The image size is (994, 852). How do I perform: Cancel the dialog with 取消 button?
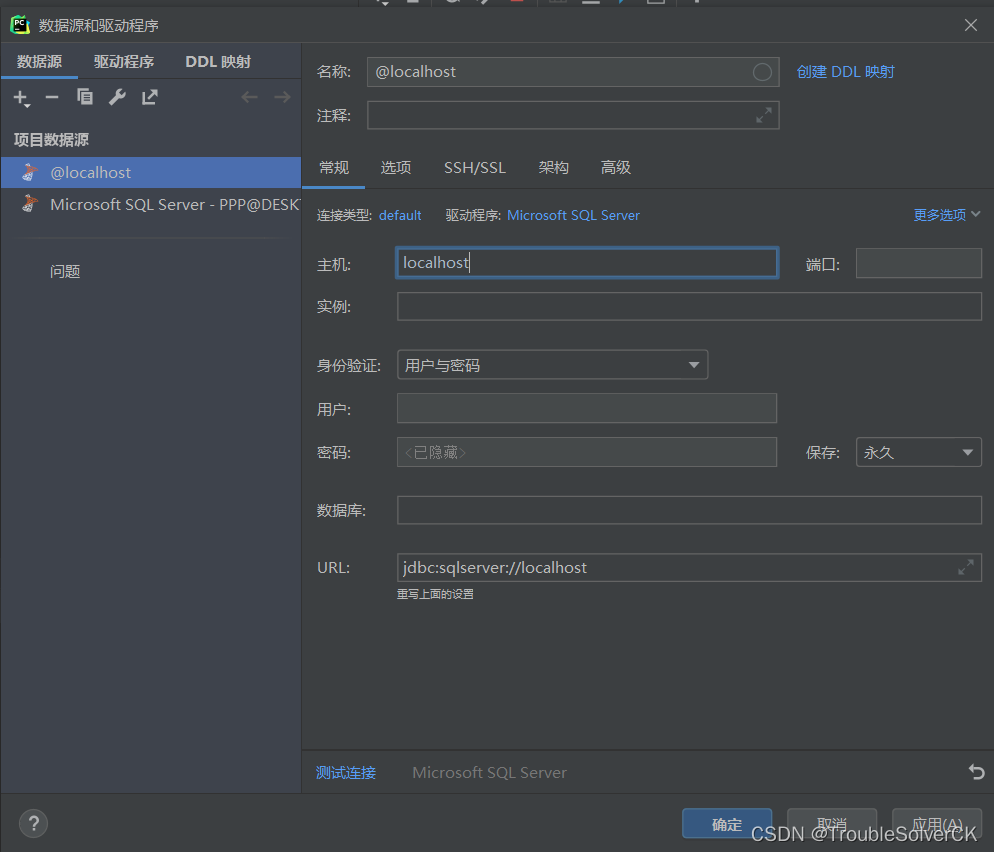[x=832, y=823]
